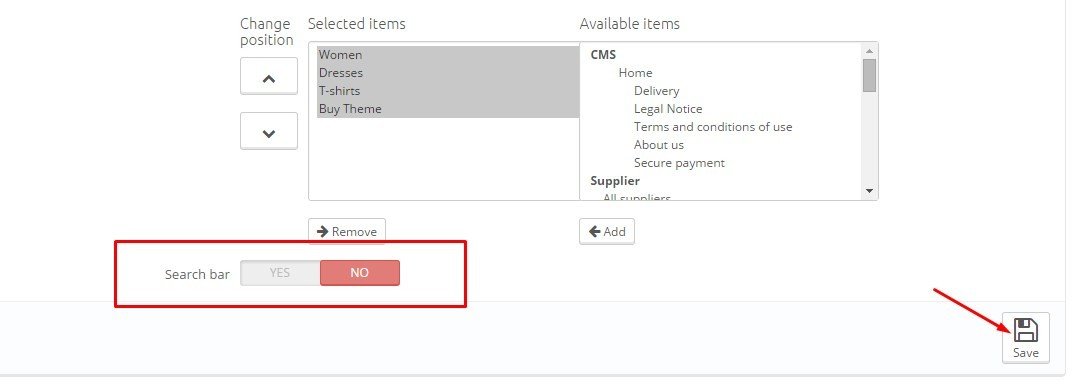Select Supplier group in Available items
Screen dimensions: 1072x388
pyautogui.click(x=615, y=181)
